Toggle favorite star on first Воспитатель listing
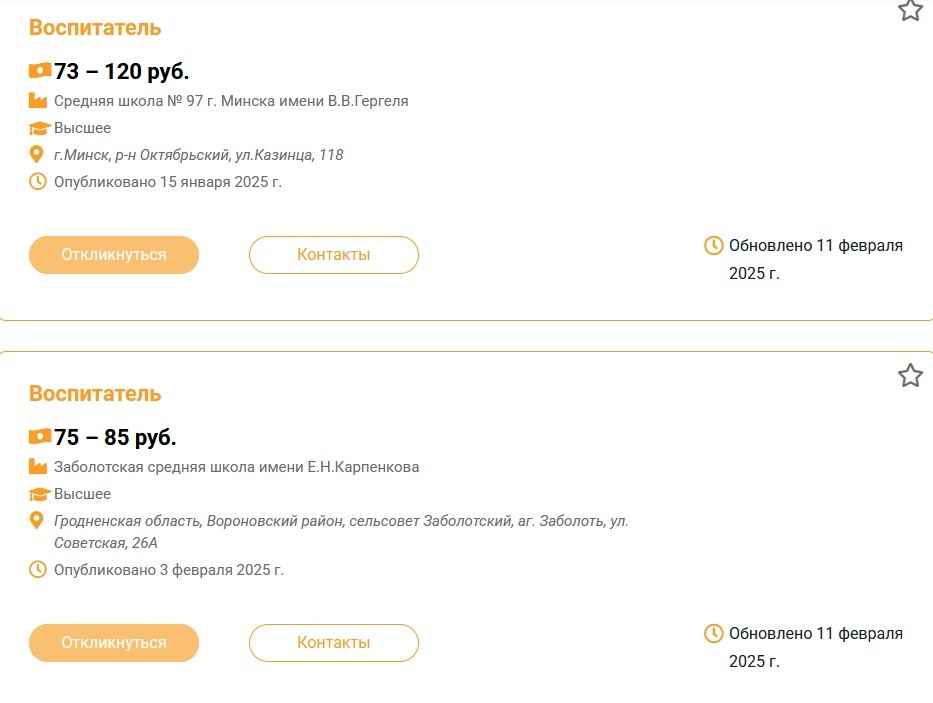Image resolution: width=933 pixels, height=703 pixels. point(909,10)
